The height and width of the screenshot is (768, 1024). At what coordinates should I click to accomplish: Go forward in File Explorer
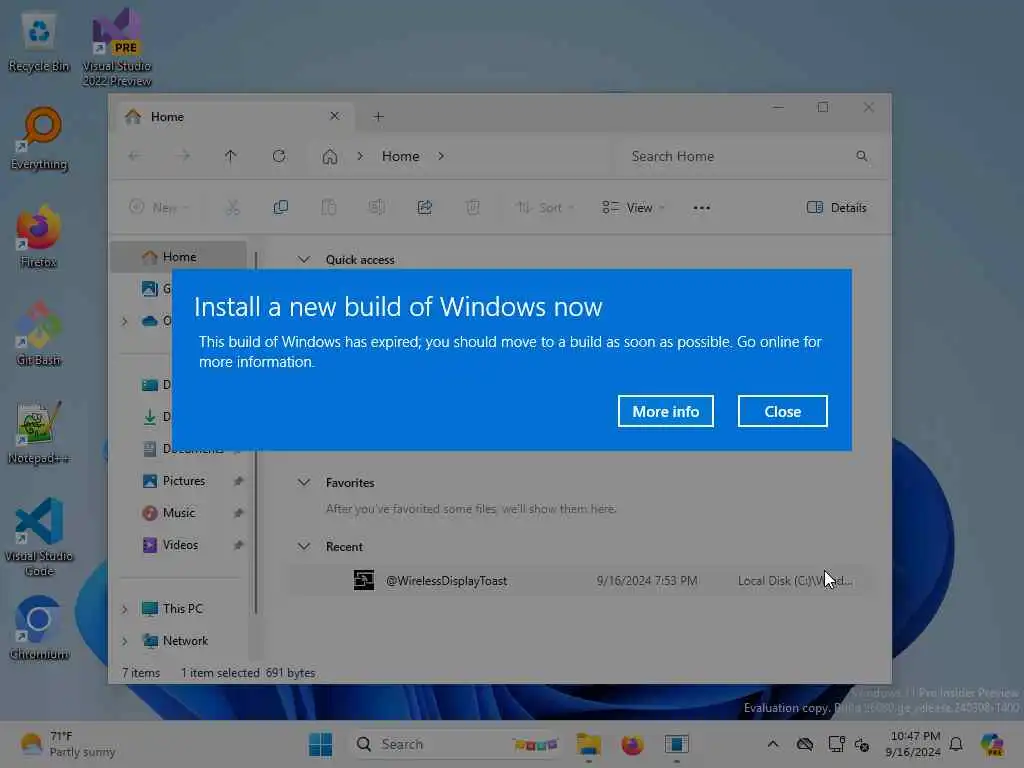184,156
